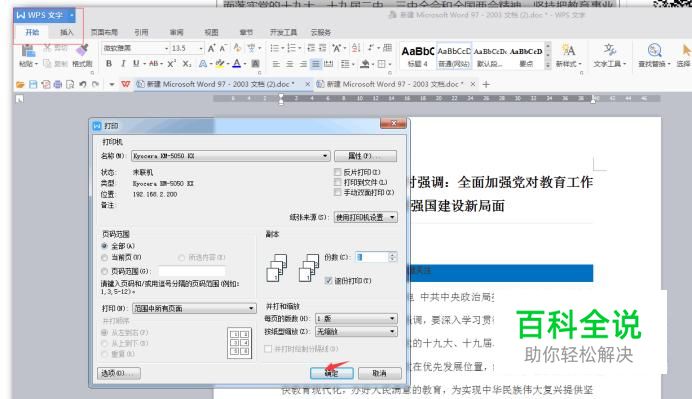Select the 全部 page range radio button

pyautogui.click(x=105, y=245)
